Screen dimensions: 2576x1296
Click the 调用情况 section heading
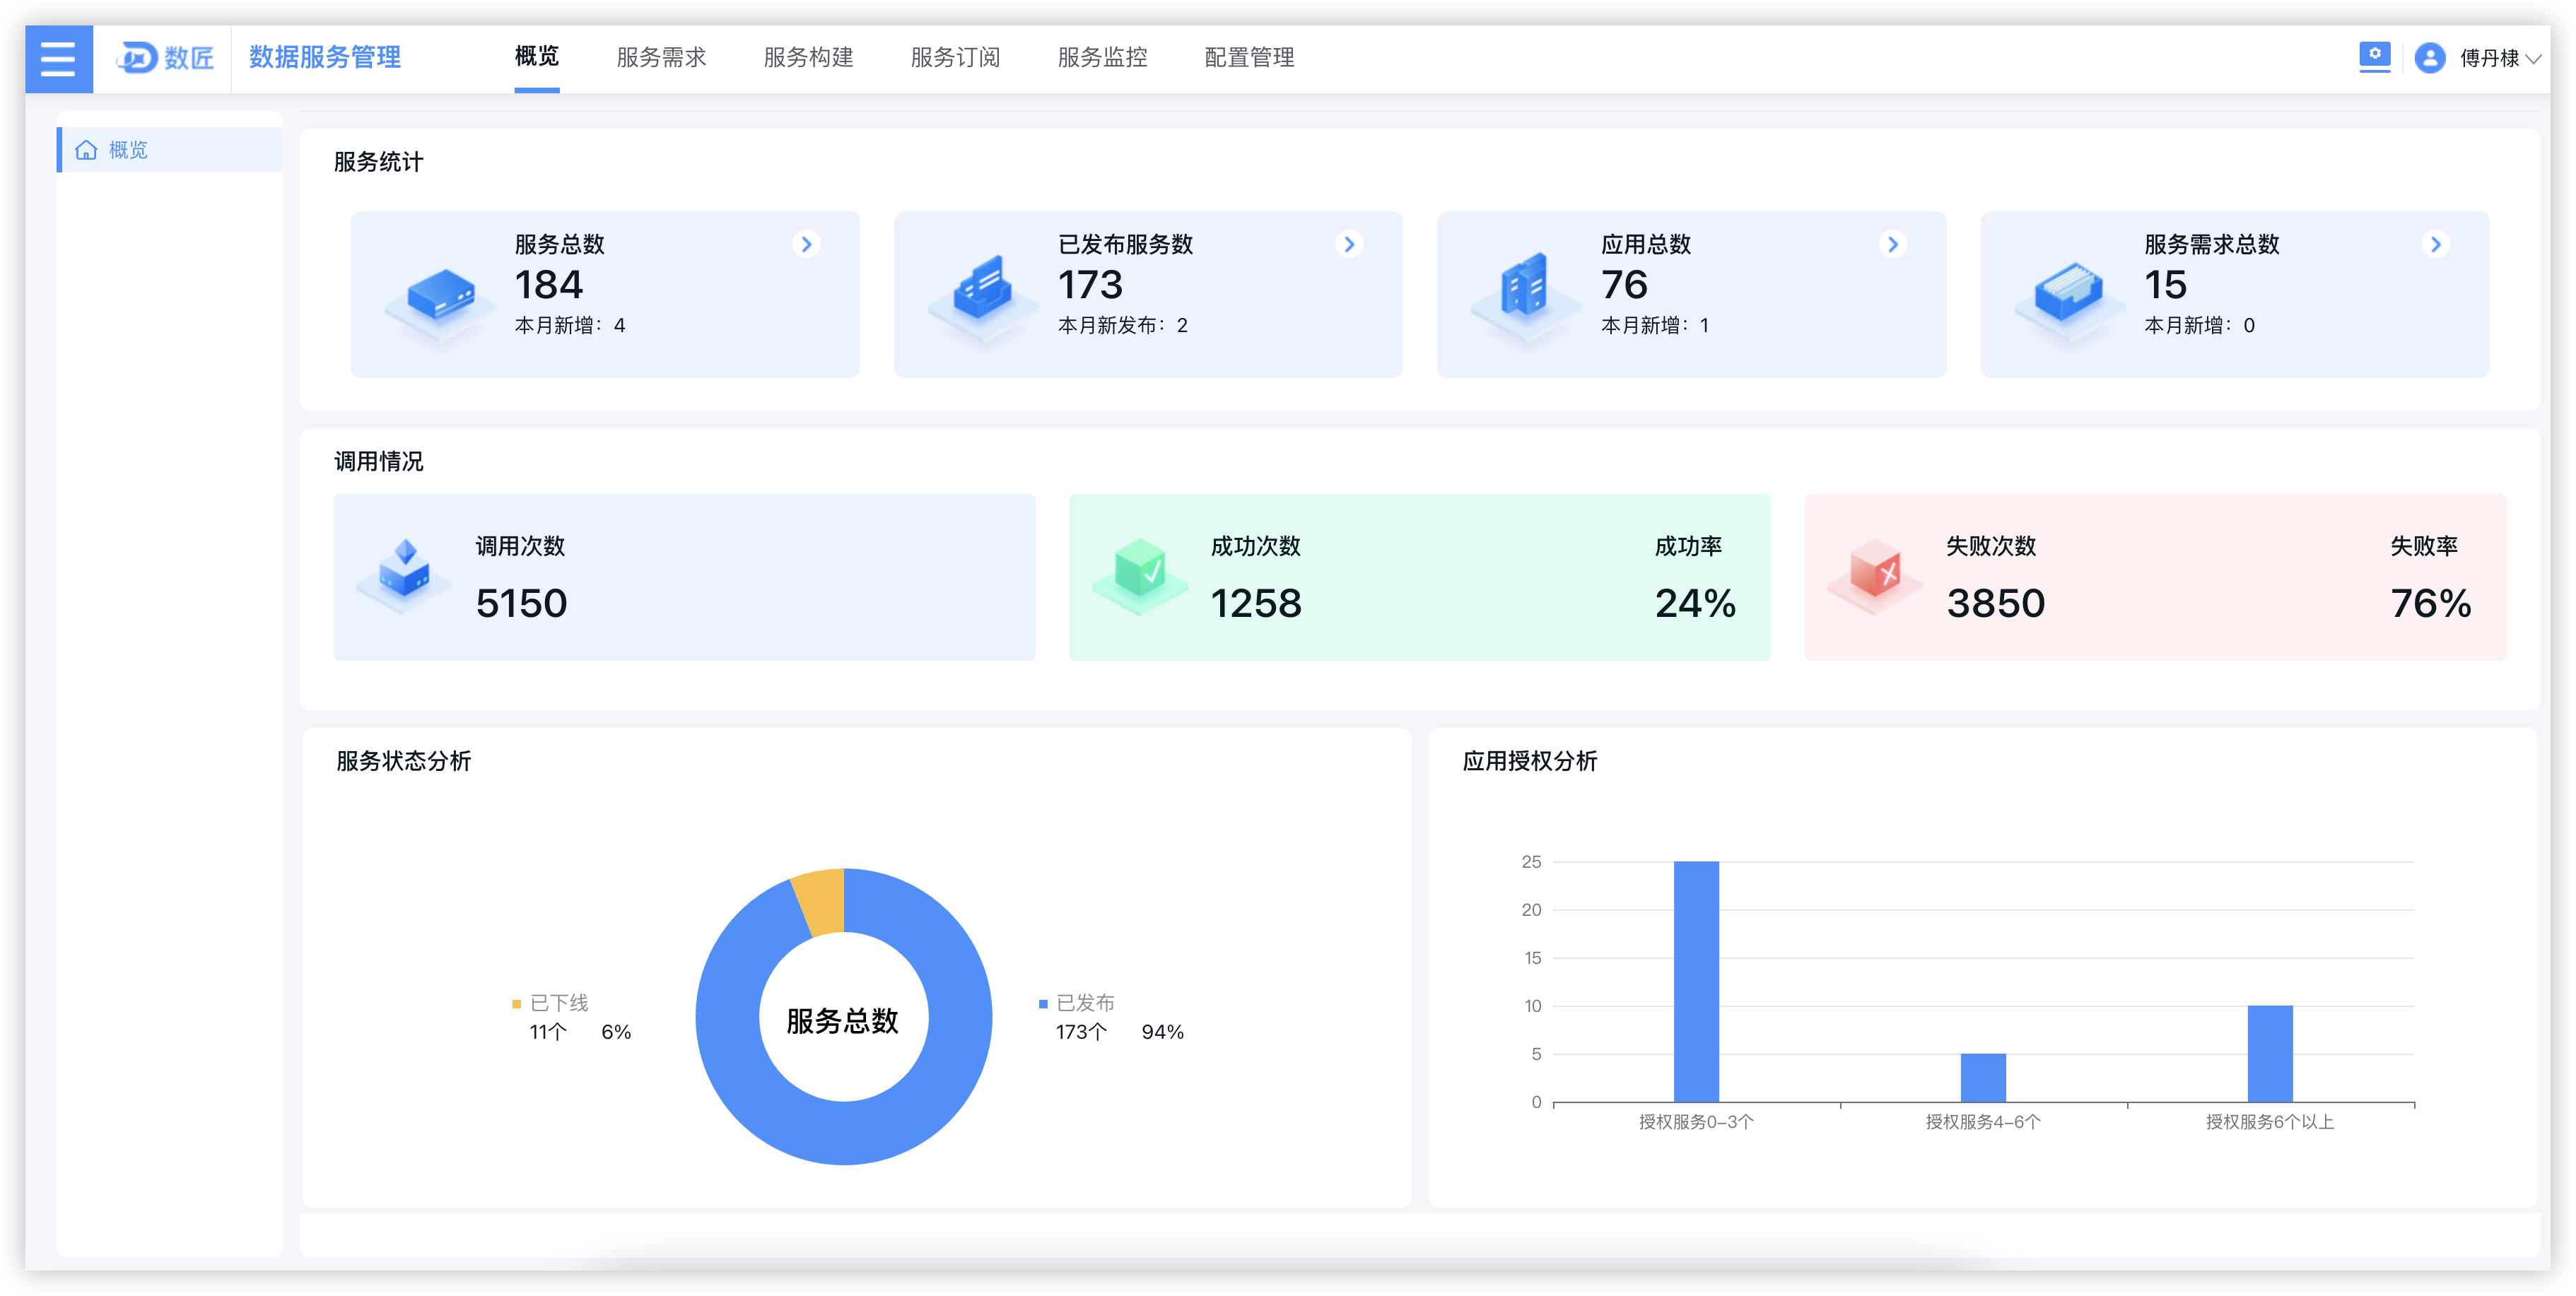click(x=378, y=461)
